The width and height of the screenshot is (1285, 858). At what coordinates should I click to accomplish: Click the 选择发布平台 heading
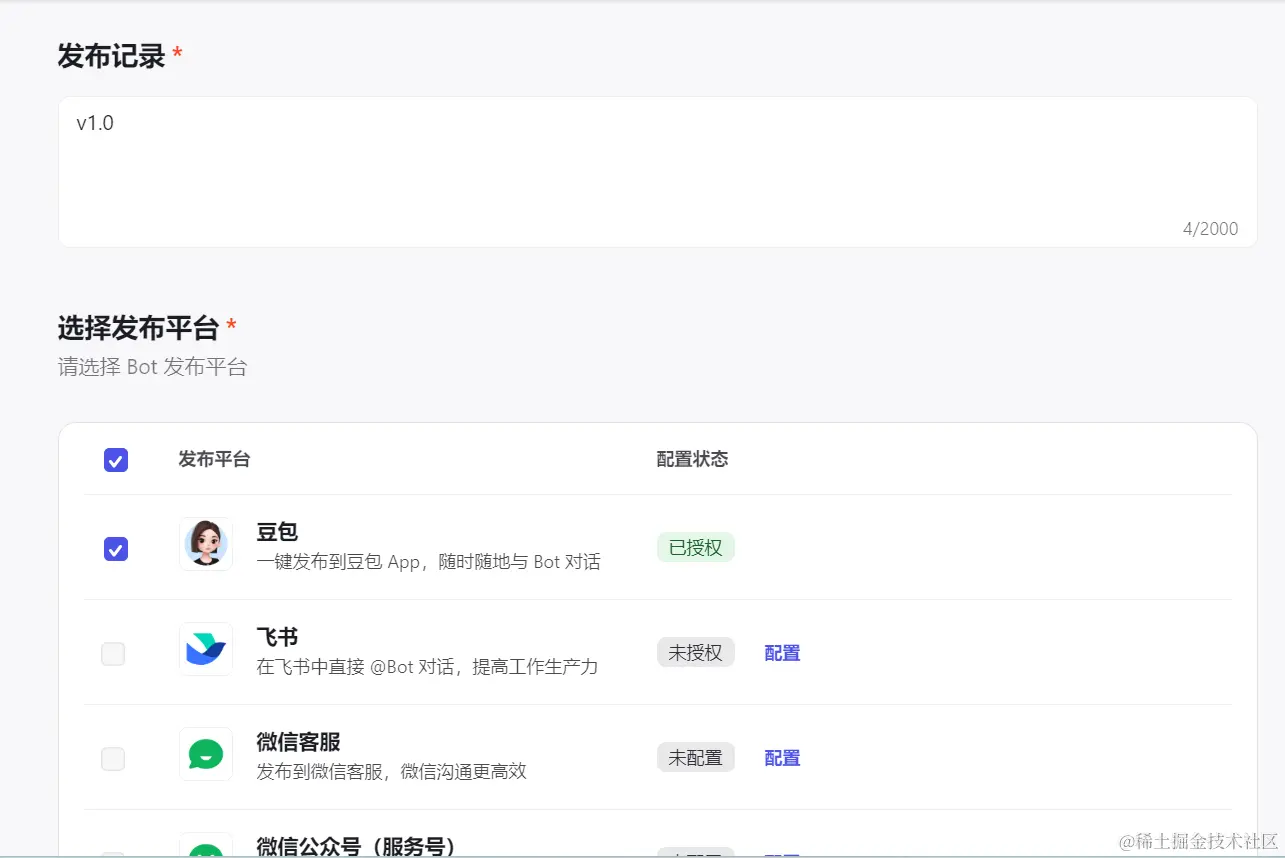pyautogui.click(x=138, y=328)
